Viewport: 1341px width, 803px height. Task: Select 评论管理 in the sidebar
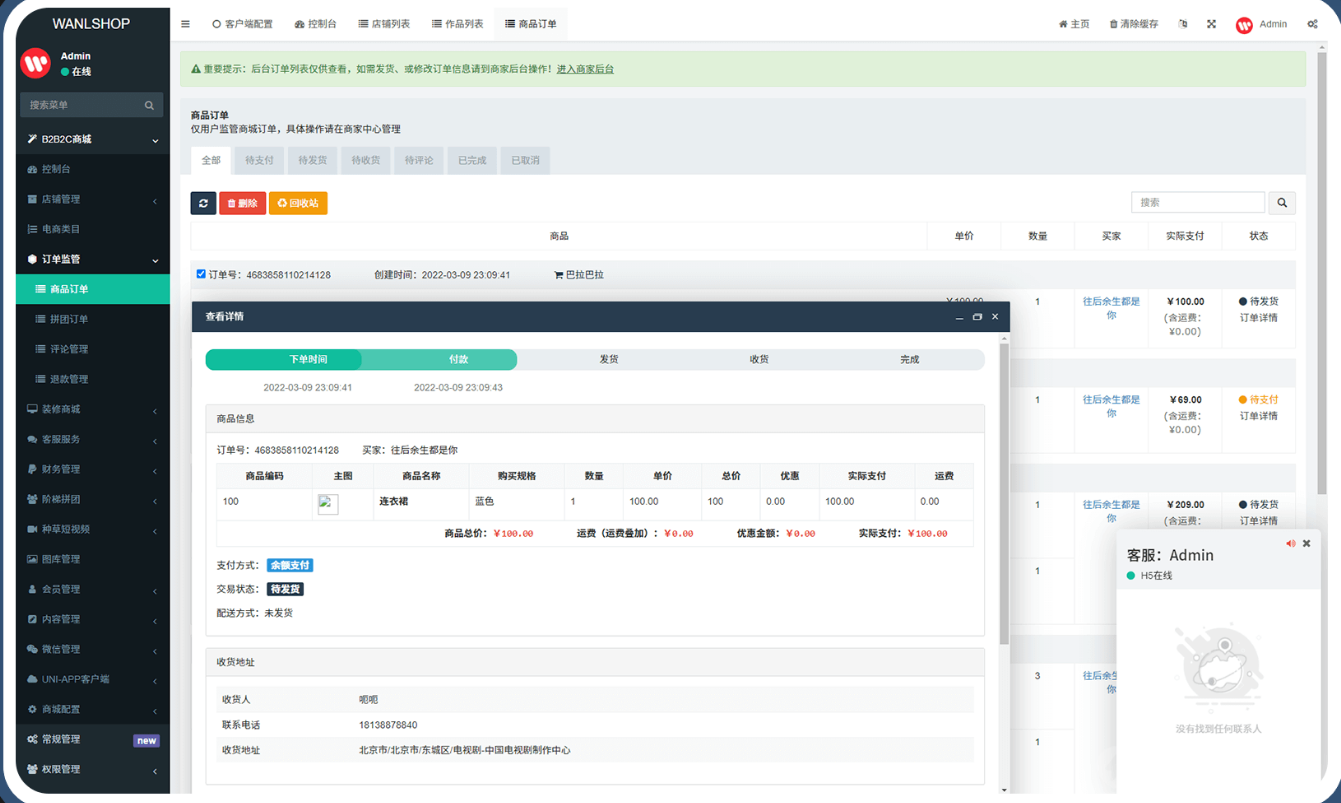(93, 349)
